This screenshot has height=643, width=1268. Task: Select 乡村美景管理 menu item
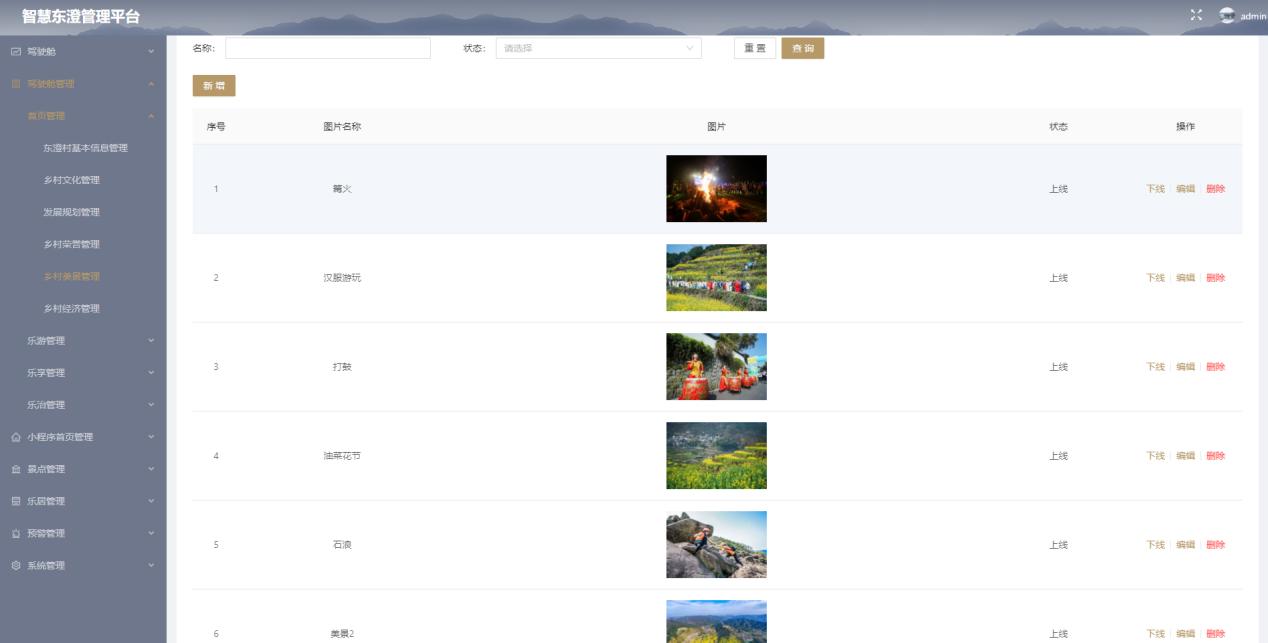coord(71,276)
